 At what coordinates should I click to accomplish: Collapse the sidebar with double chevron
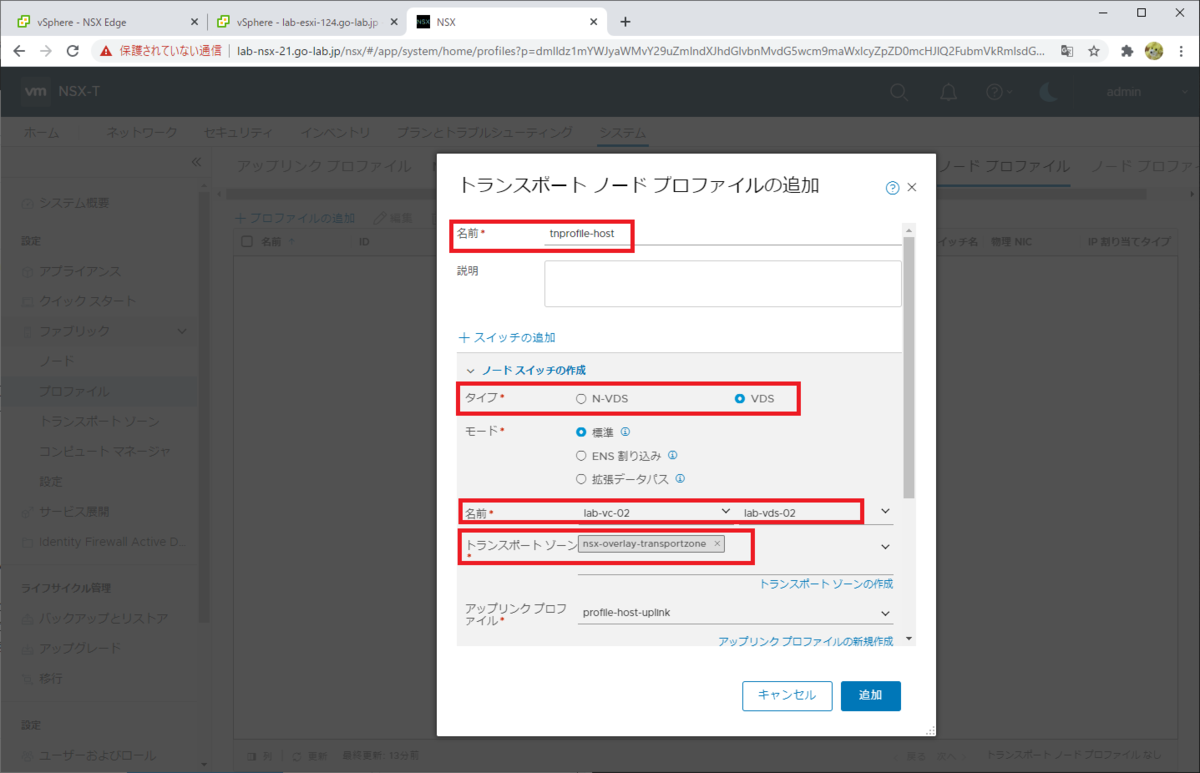pyautogui.click(x=196, y=162)
